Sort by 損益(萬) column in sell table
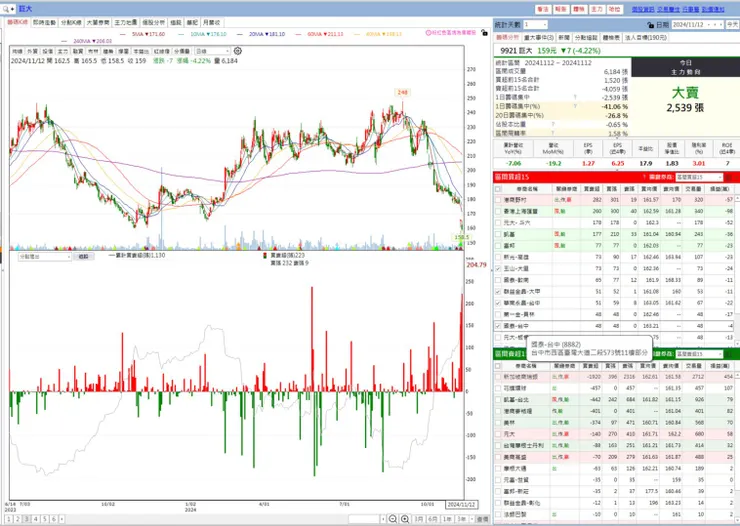This screenshot has height=526, width=740. point(719,366)
